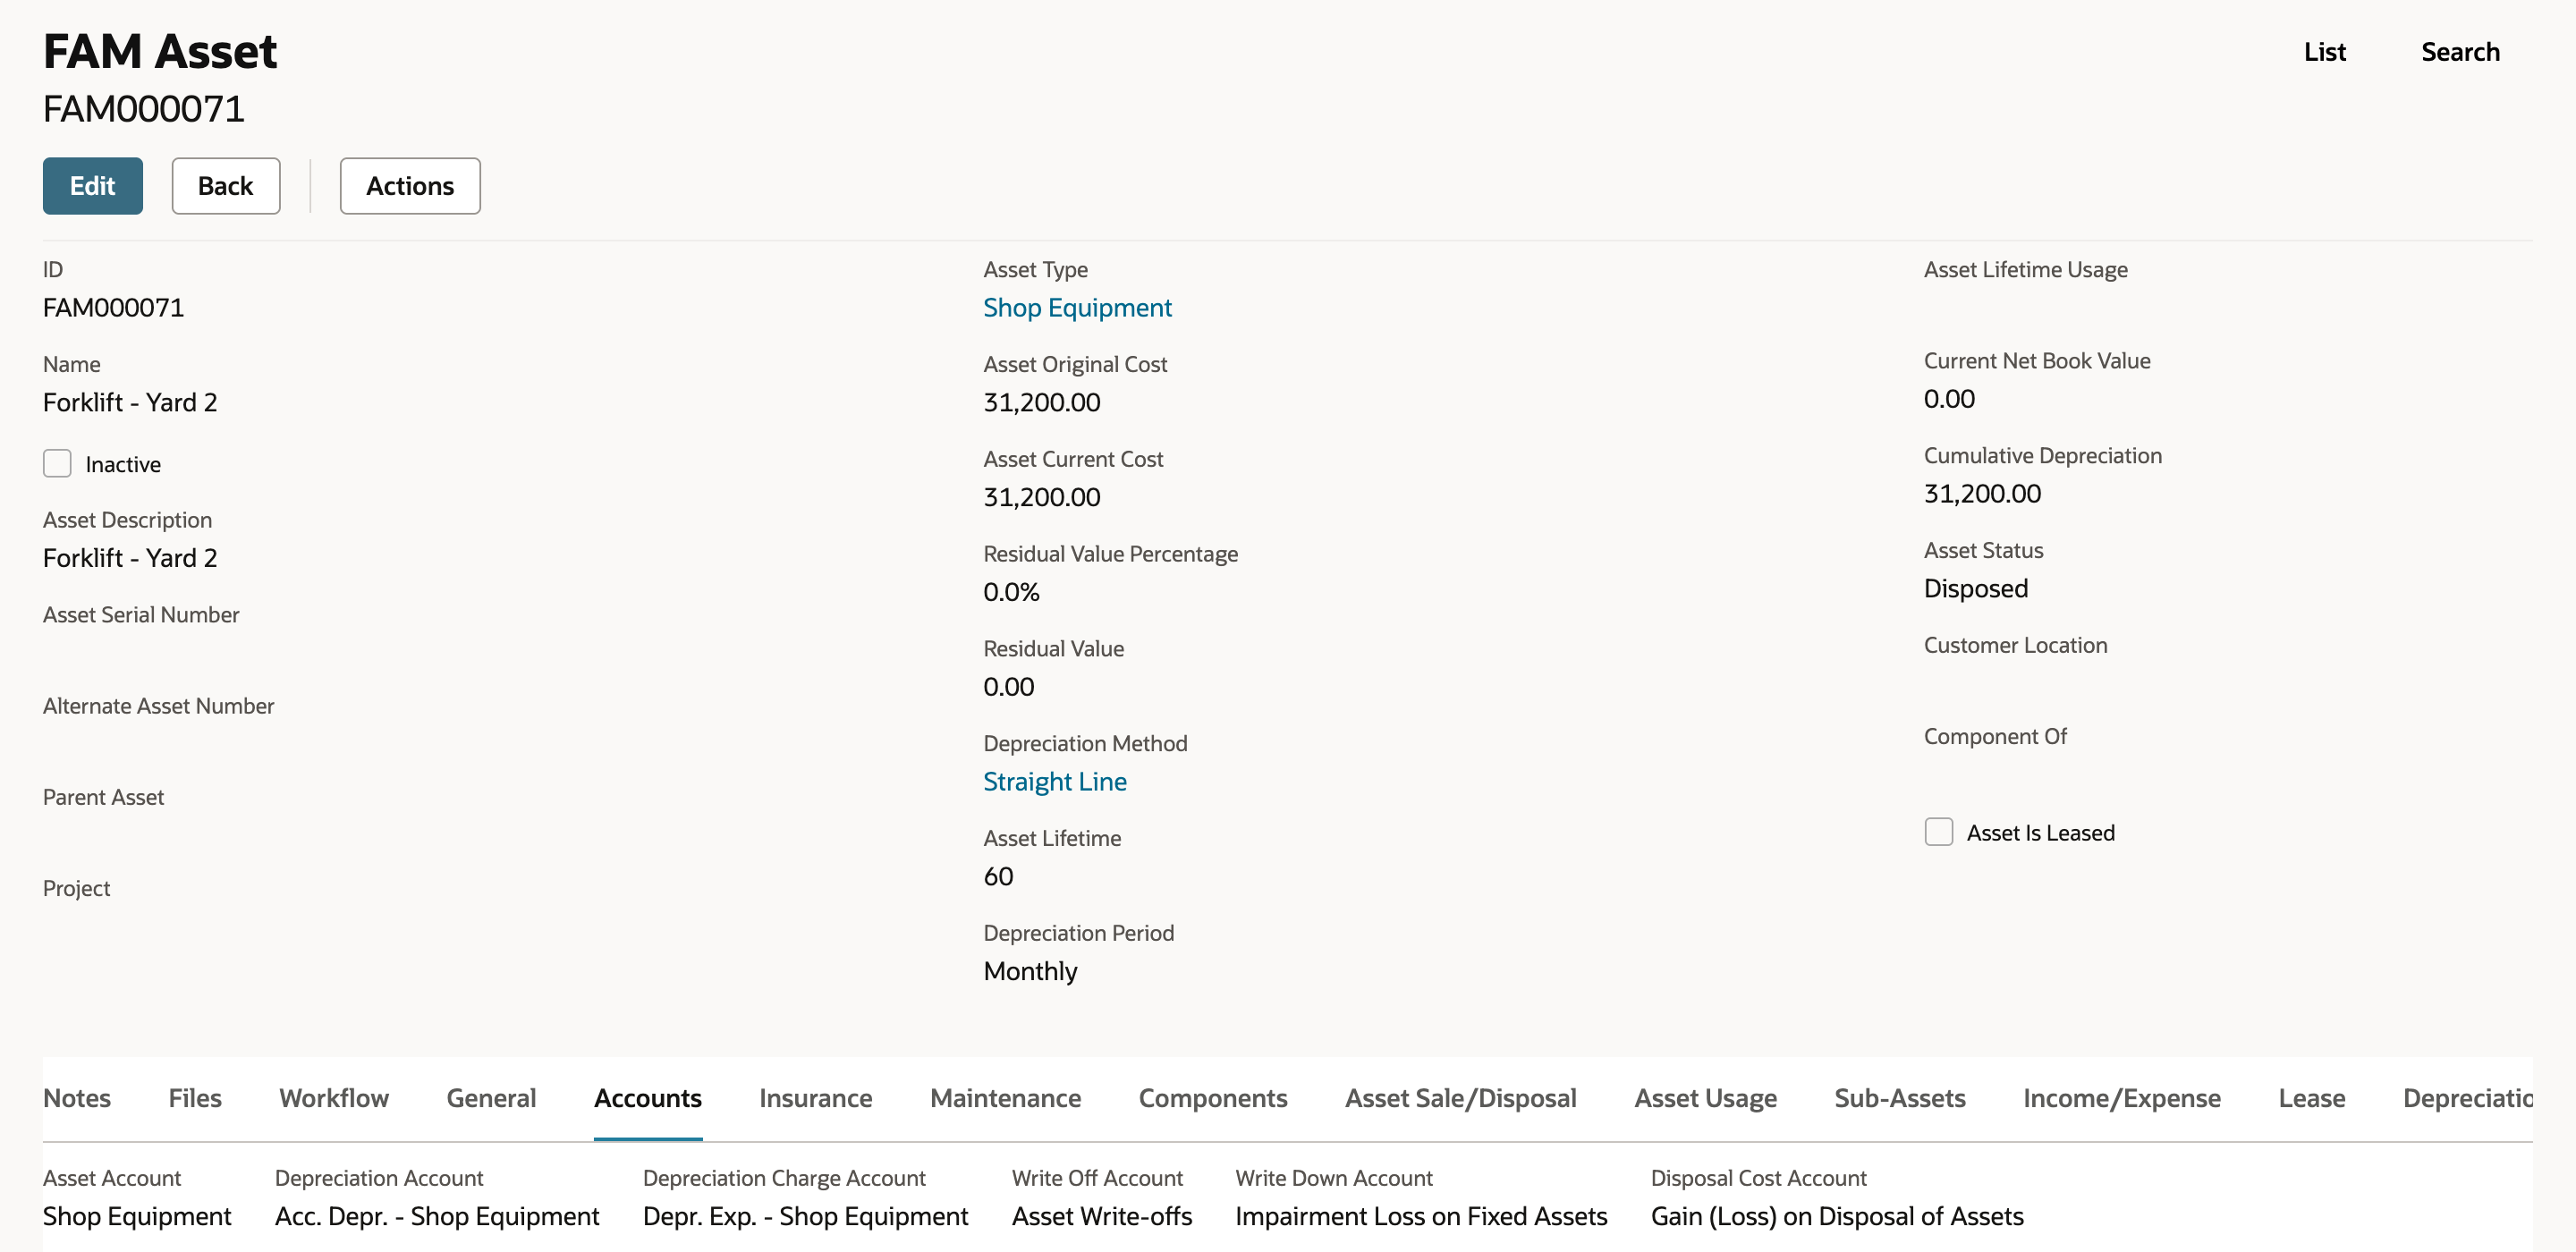Select the Accounts tab

point(648,1098)
